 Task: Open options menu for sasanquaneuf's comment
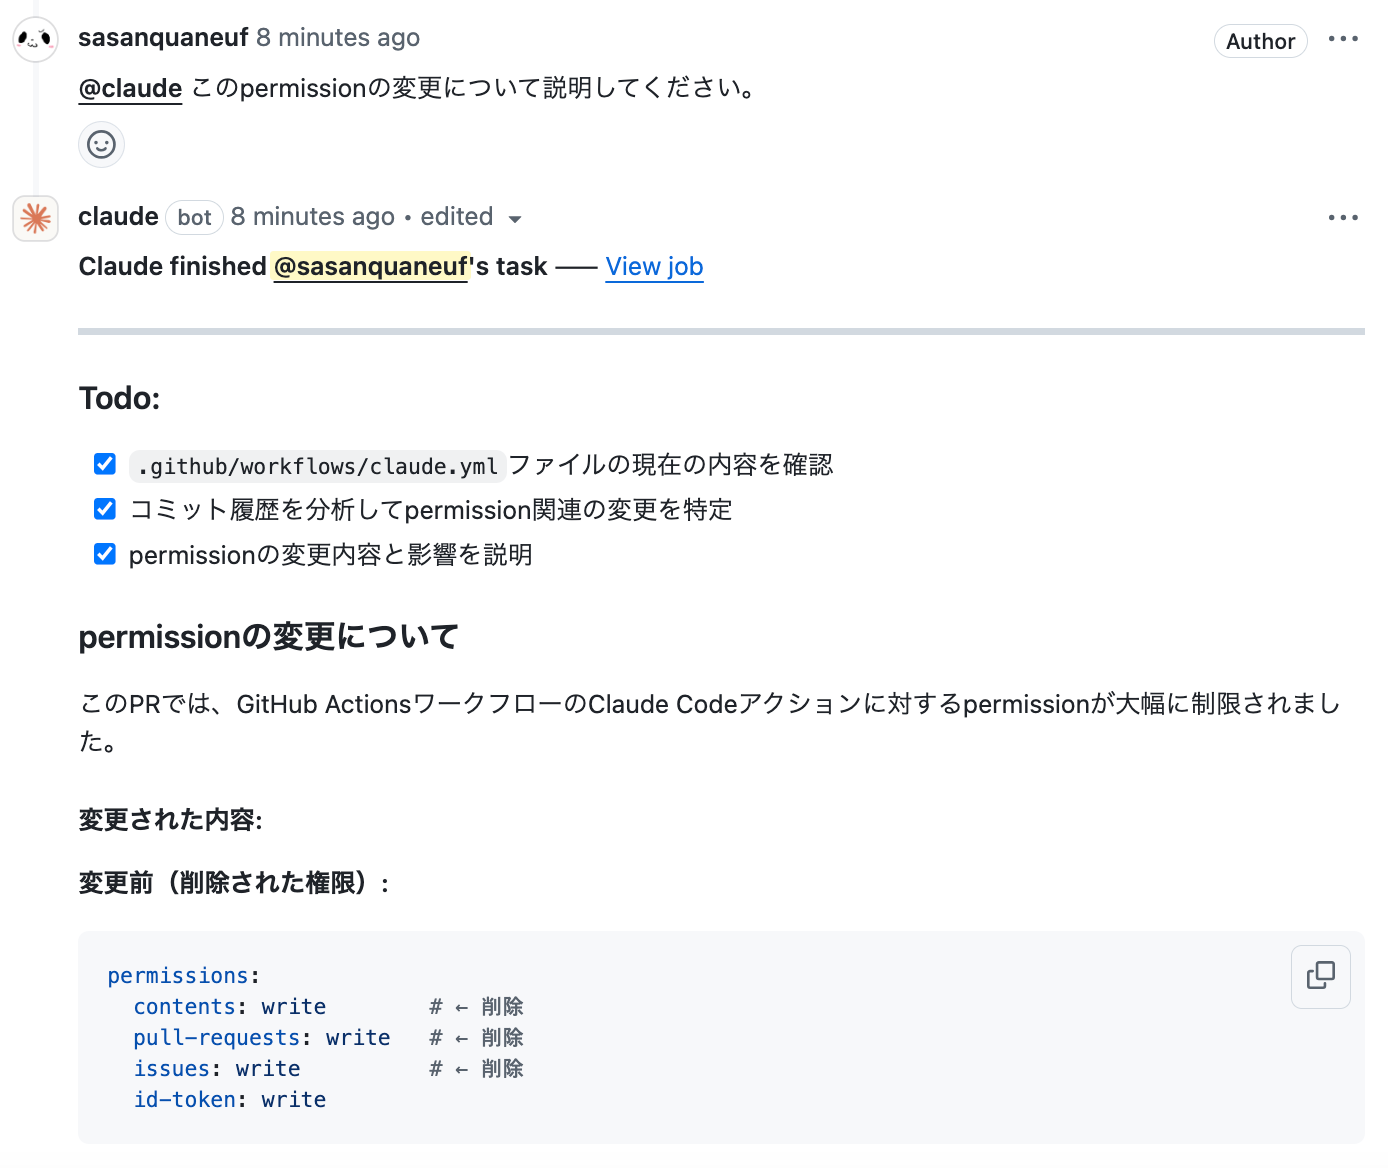(1343, 39)
